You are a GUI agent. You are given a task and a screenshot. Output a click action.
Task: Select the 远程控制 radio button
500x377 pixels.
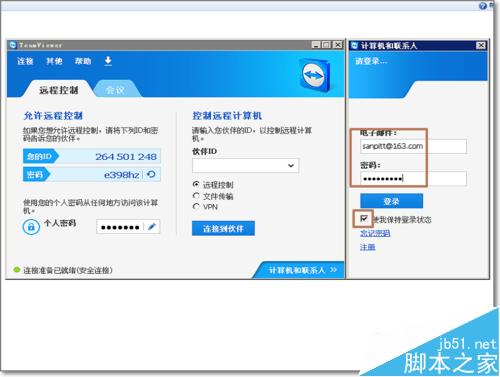tap(196, 184)
